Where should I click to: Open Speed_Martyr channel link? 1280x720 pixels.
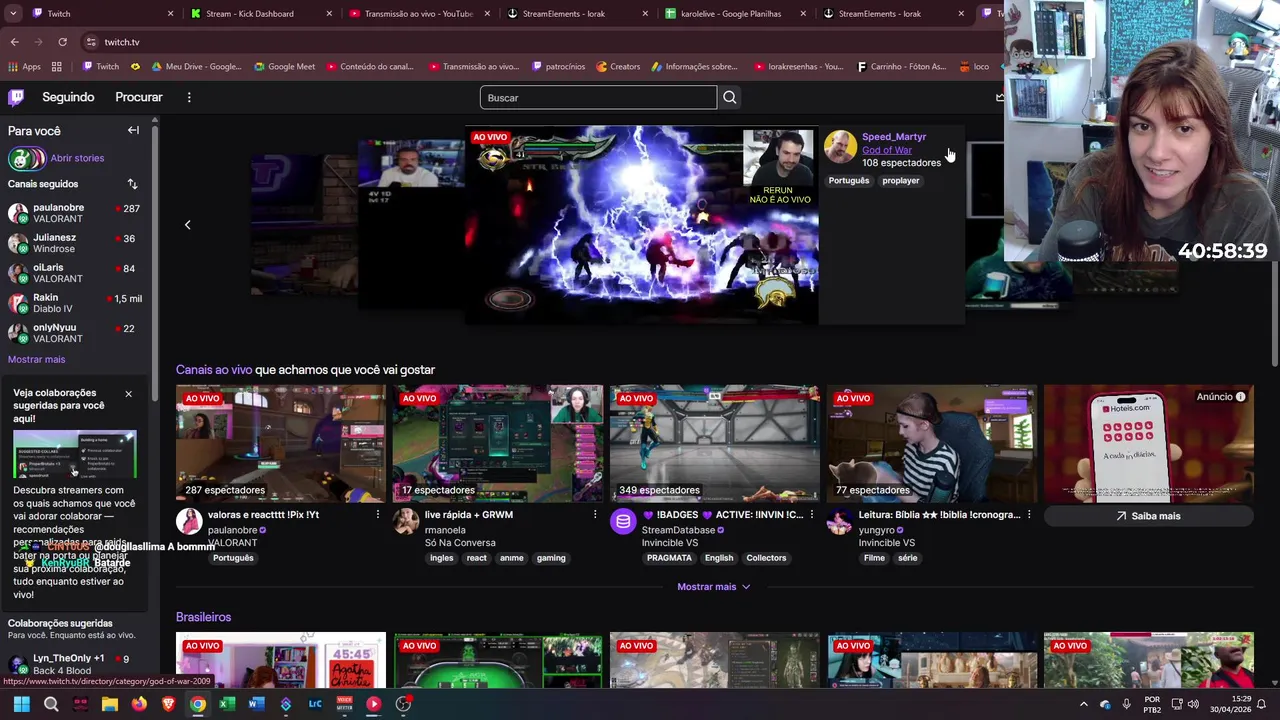894,137
